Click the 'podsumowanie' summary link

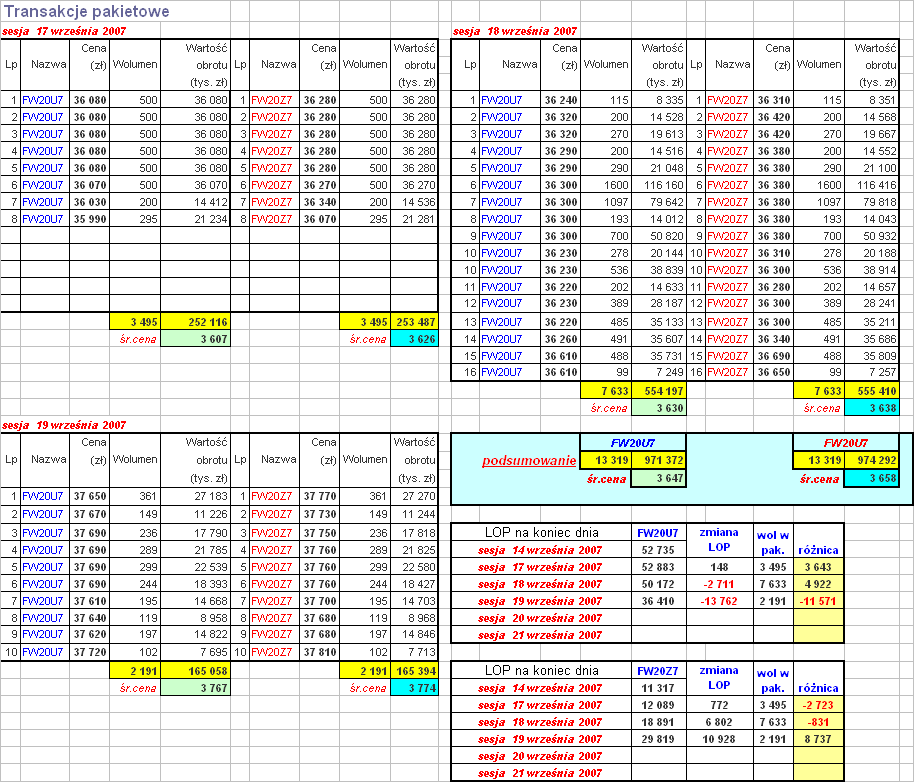pos(529,461)
